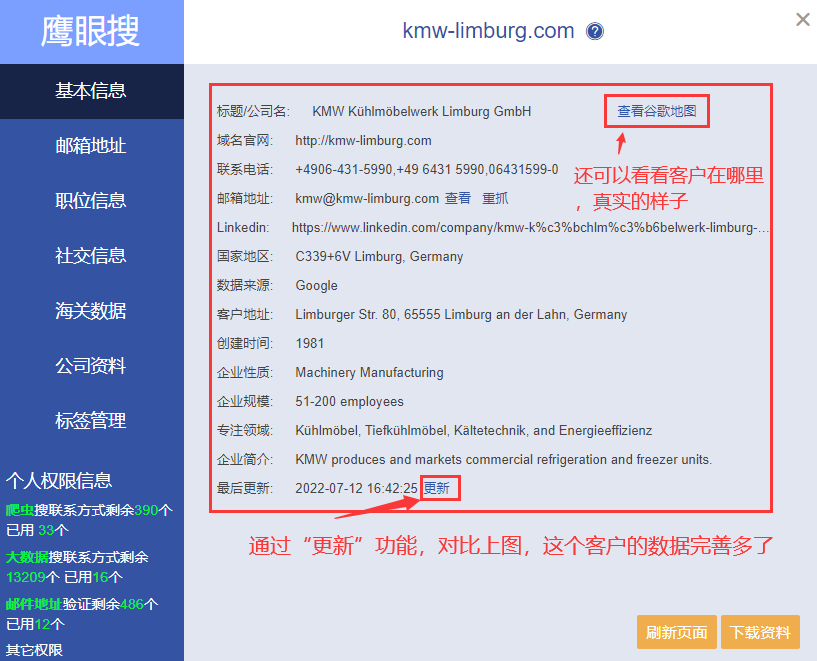
Task: Select the 标签管理 menu item
Action: coord(91,421)
